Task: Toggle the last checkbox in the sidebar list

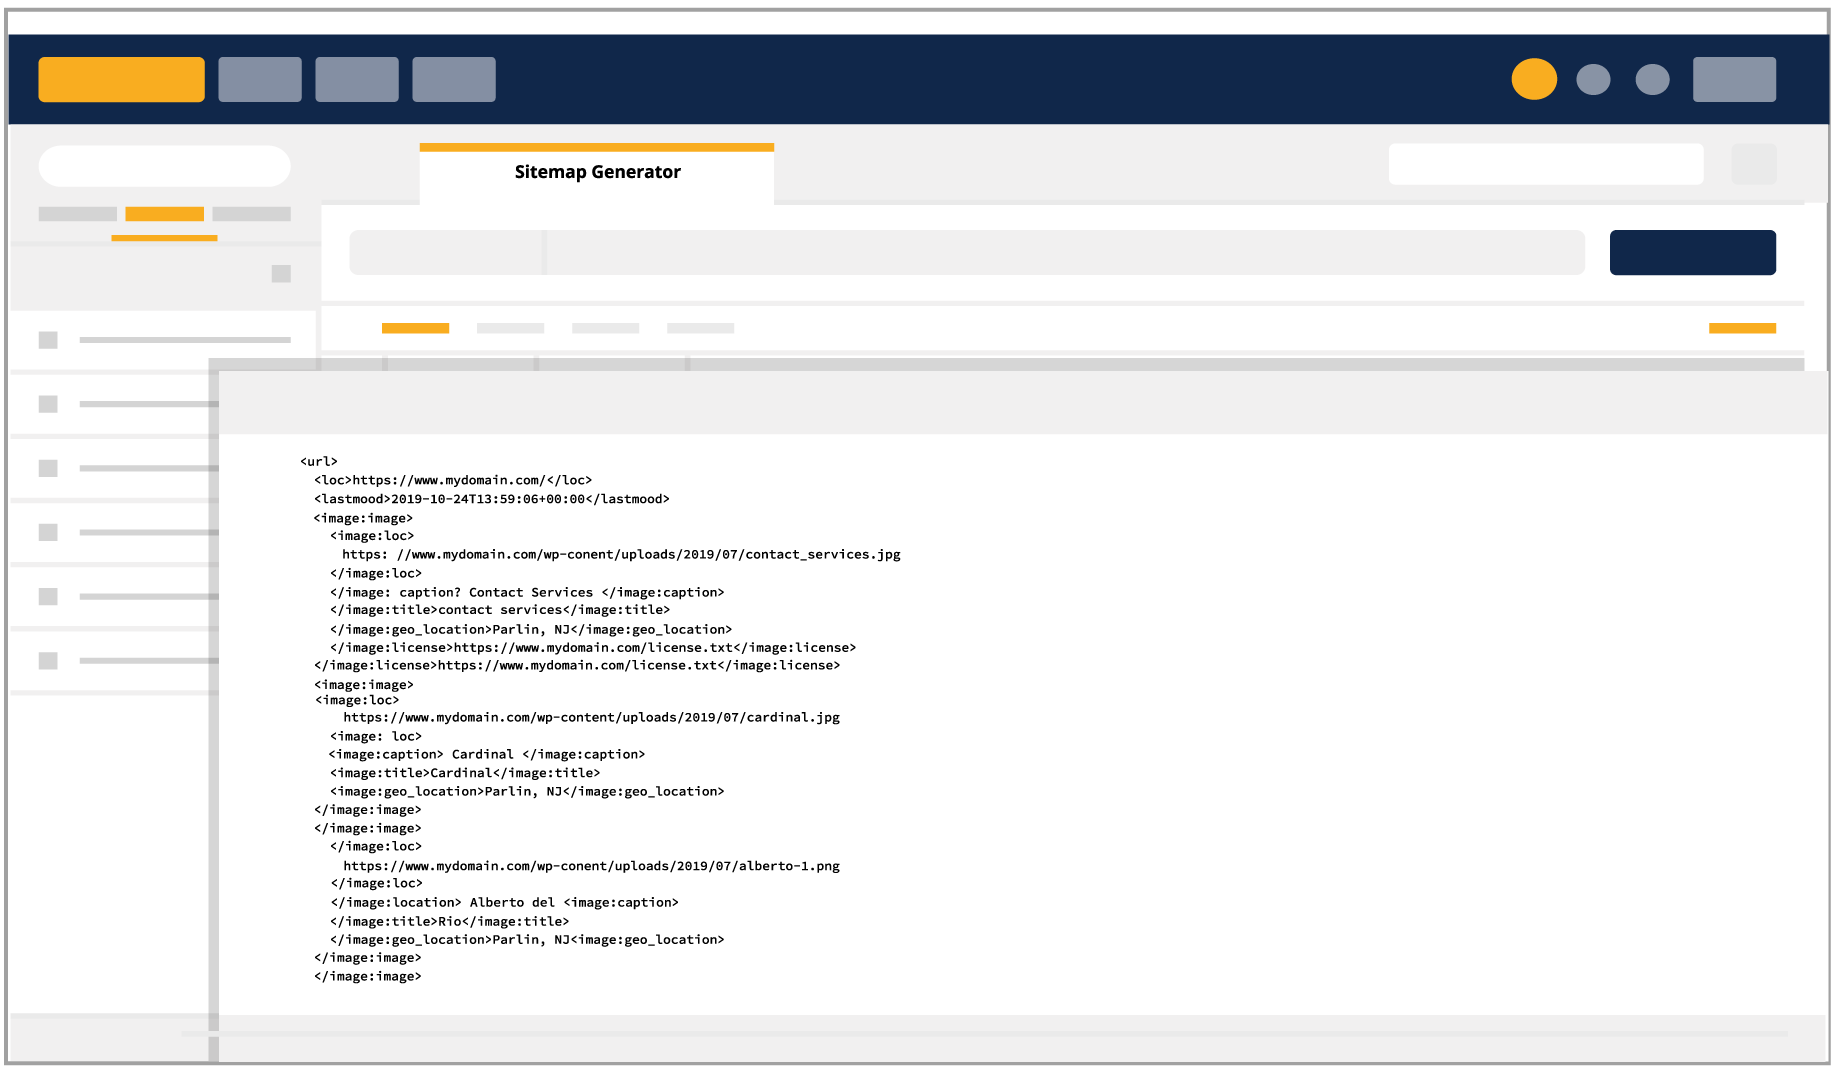Action: pyautogui.click(x=48, y=661)
